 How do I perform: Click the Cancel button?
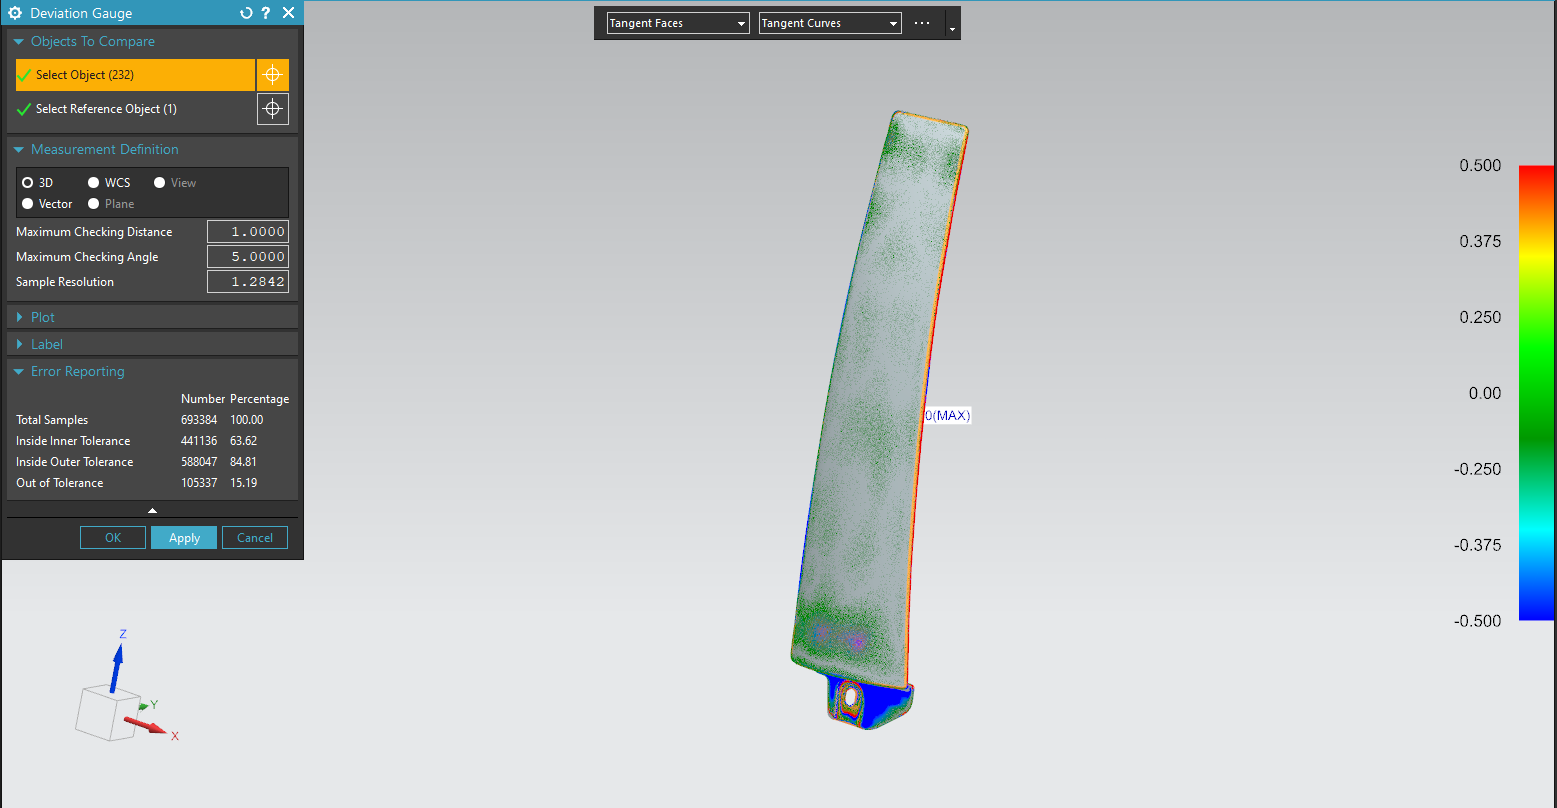pos(255,538)
